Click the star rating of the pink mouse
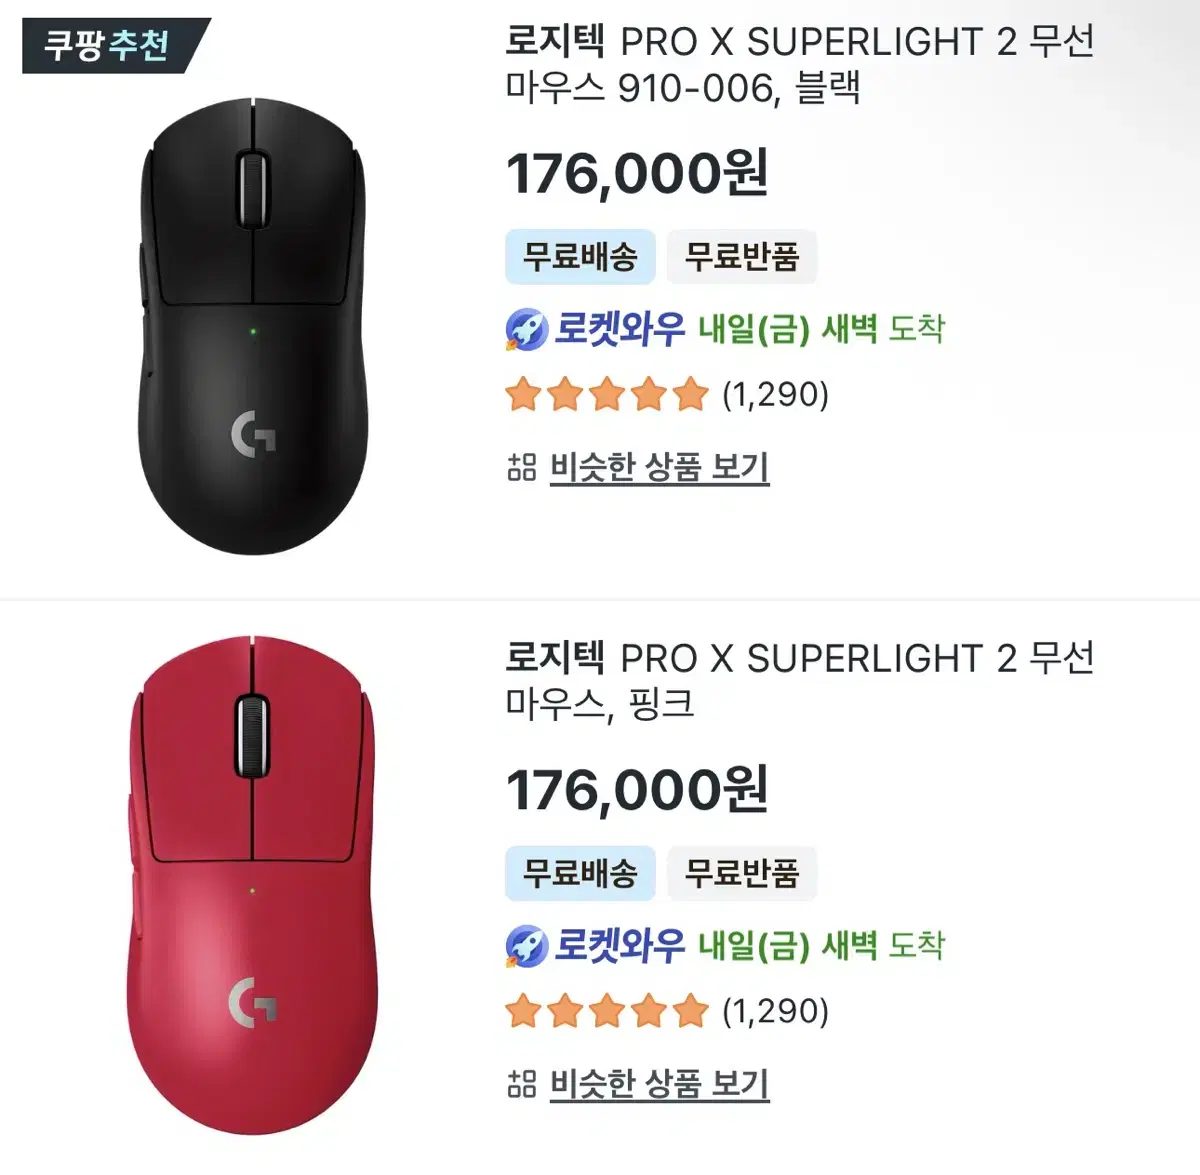This screenshot has height=1175, width=1200. [607, 1012]
